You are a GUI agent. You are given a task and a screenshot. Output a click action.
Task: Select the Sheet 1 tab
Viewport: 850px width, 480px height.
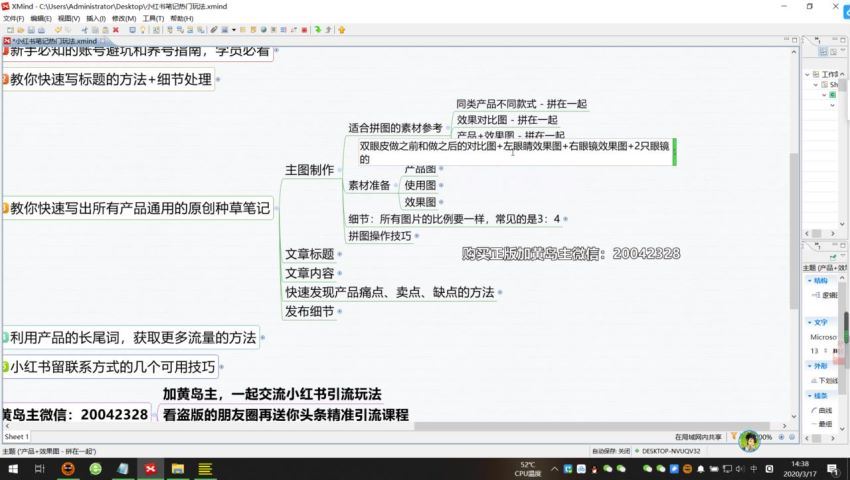point(16,437)
